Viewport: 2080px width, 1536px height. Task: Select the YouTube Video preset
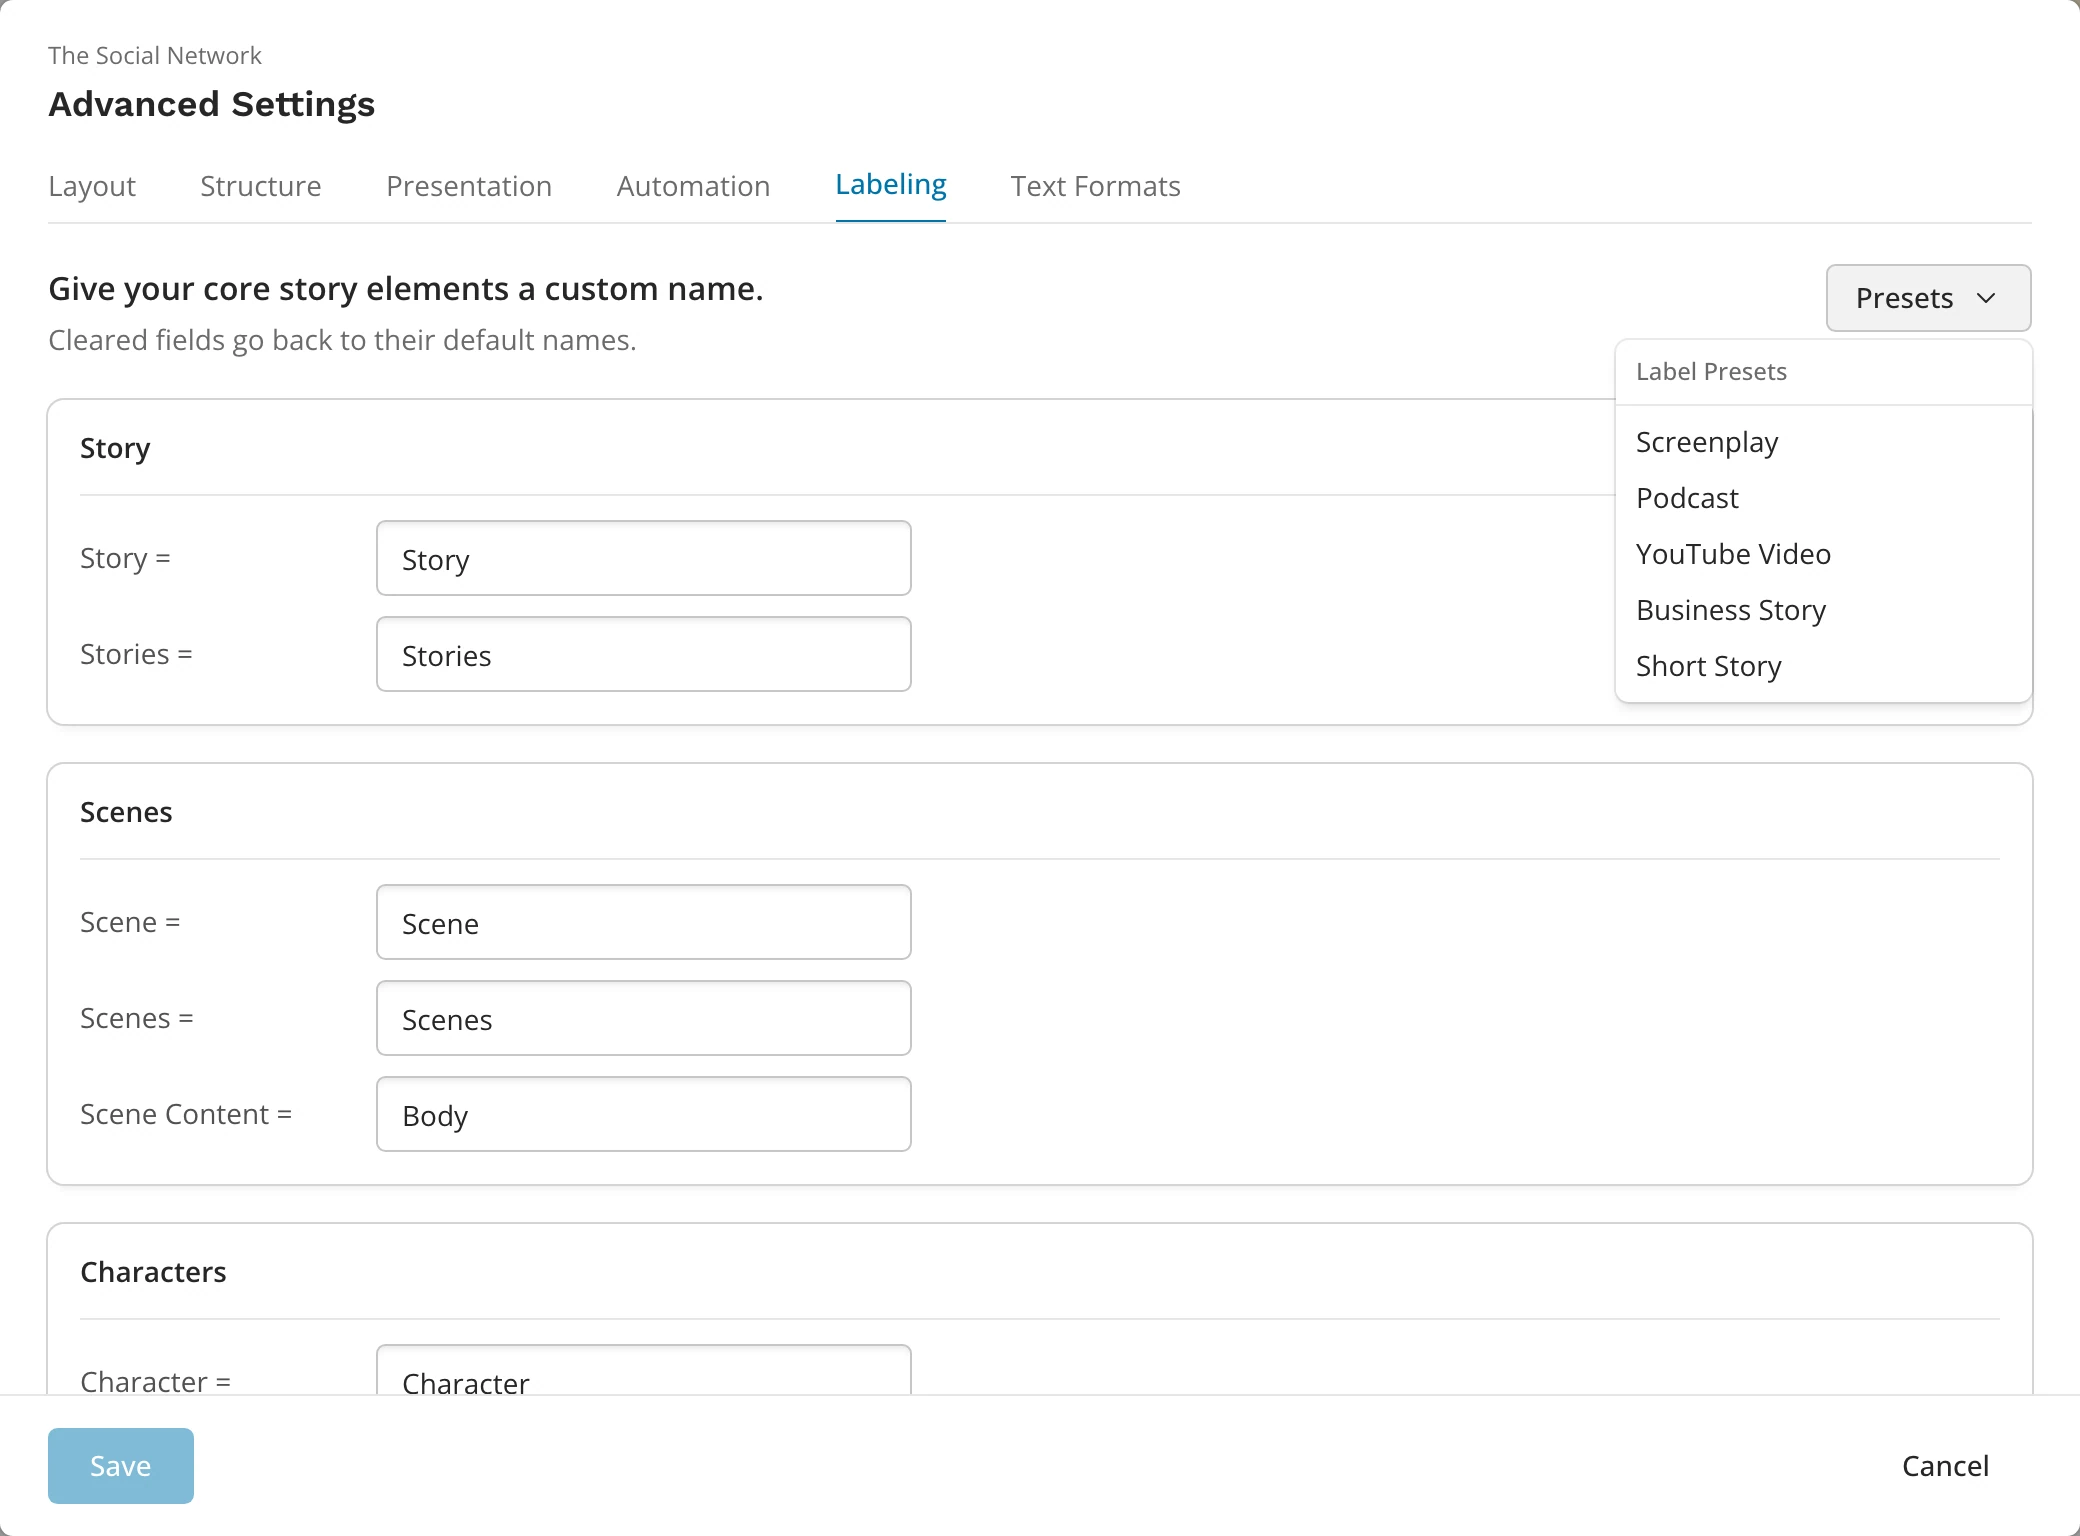click(x=1823, y=554)
